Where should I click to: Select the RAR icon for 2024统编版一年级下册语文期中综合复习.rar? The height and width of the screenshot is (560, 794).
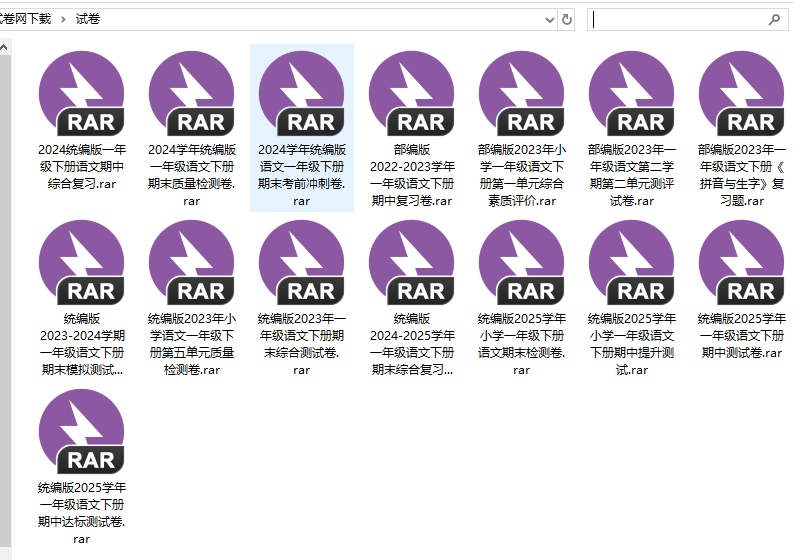point(82,94)
